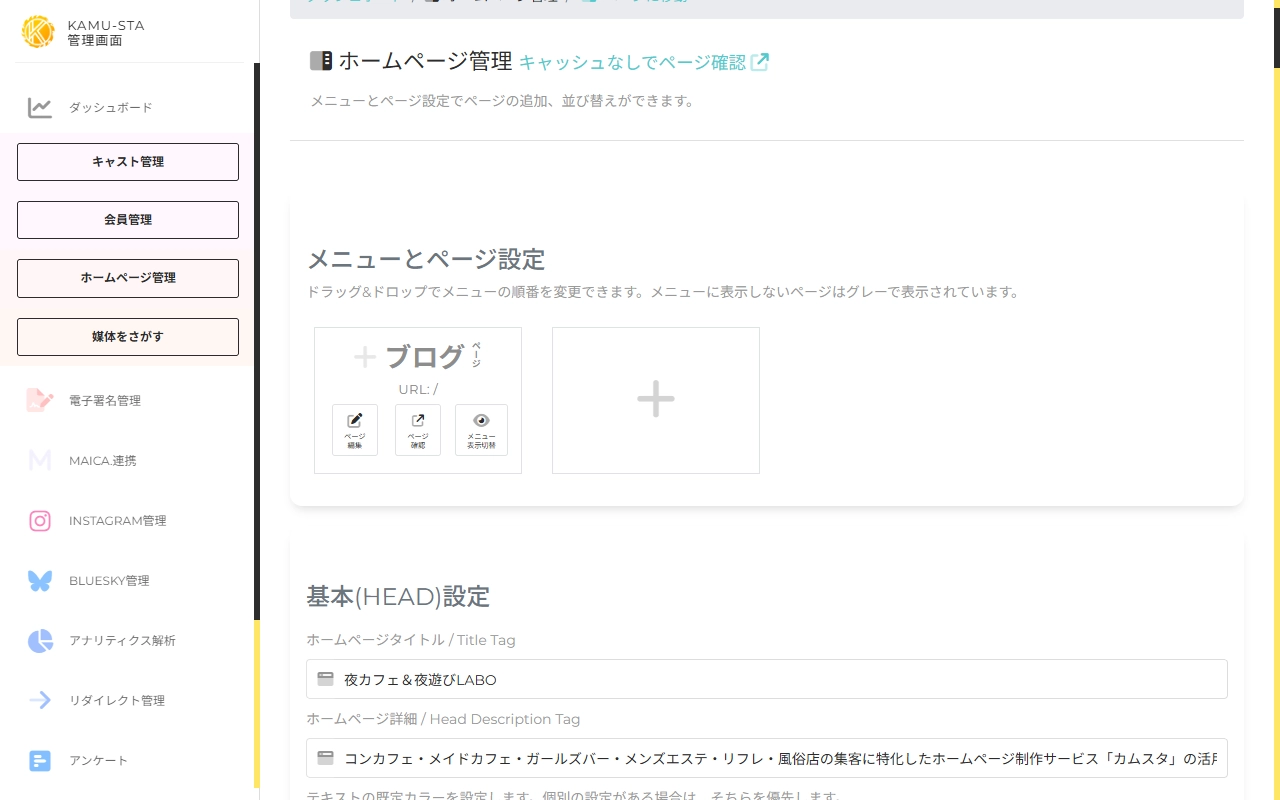1280x800 pixels.
Task: Click the ページ確認 external-link icon on ブログ
Action: coord(418,421)
